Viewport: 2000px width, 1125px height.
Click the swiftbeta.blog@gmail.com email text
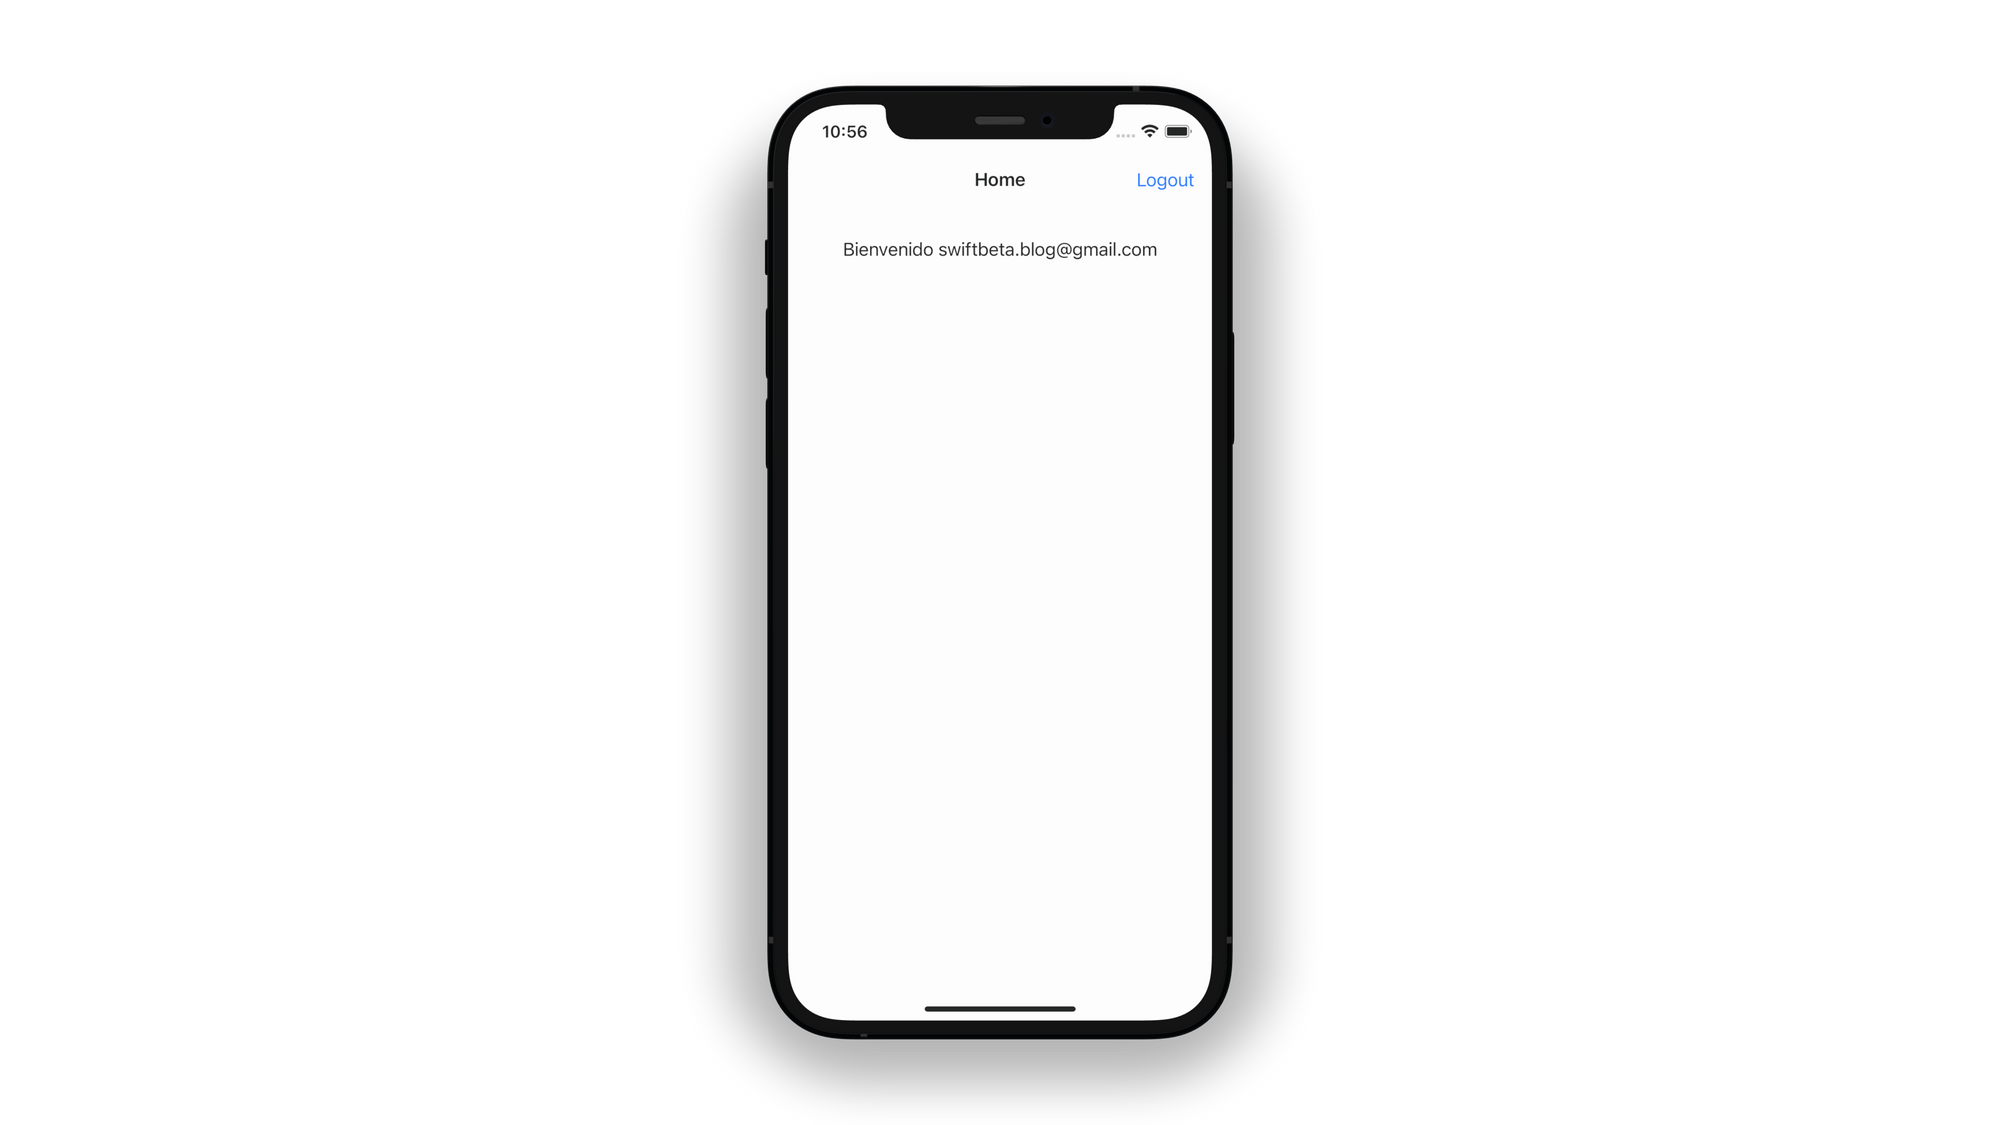pos(1047,249)
